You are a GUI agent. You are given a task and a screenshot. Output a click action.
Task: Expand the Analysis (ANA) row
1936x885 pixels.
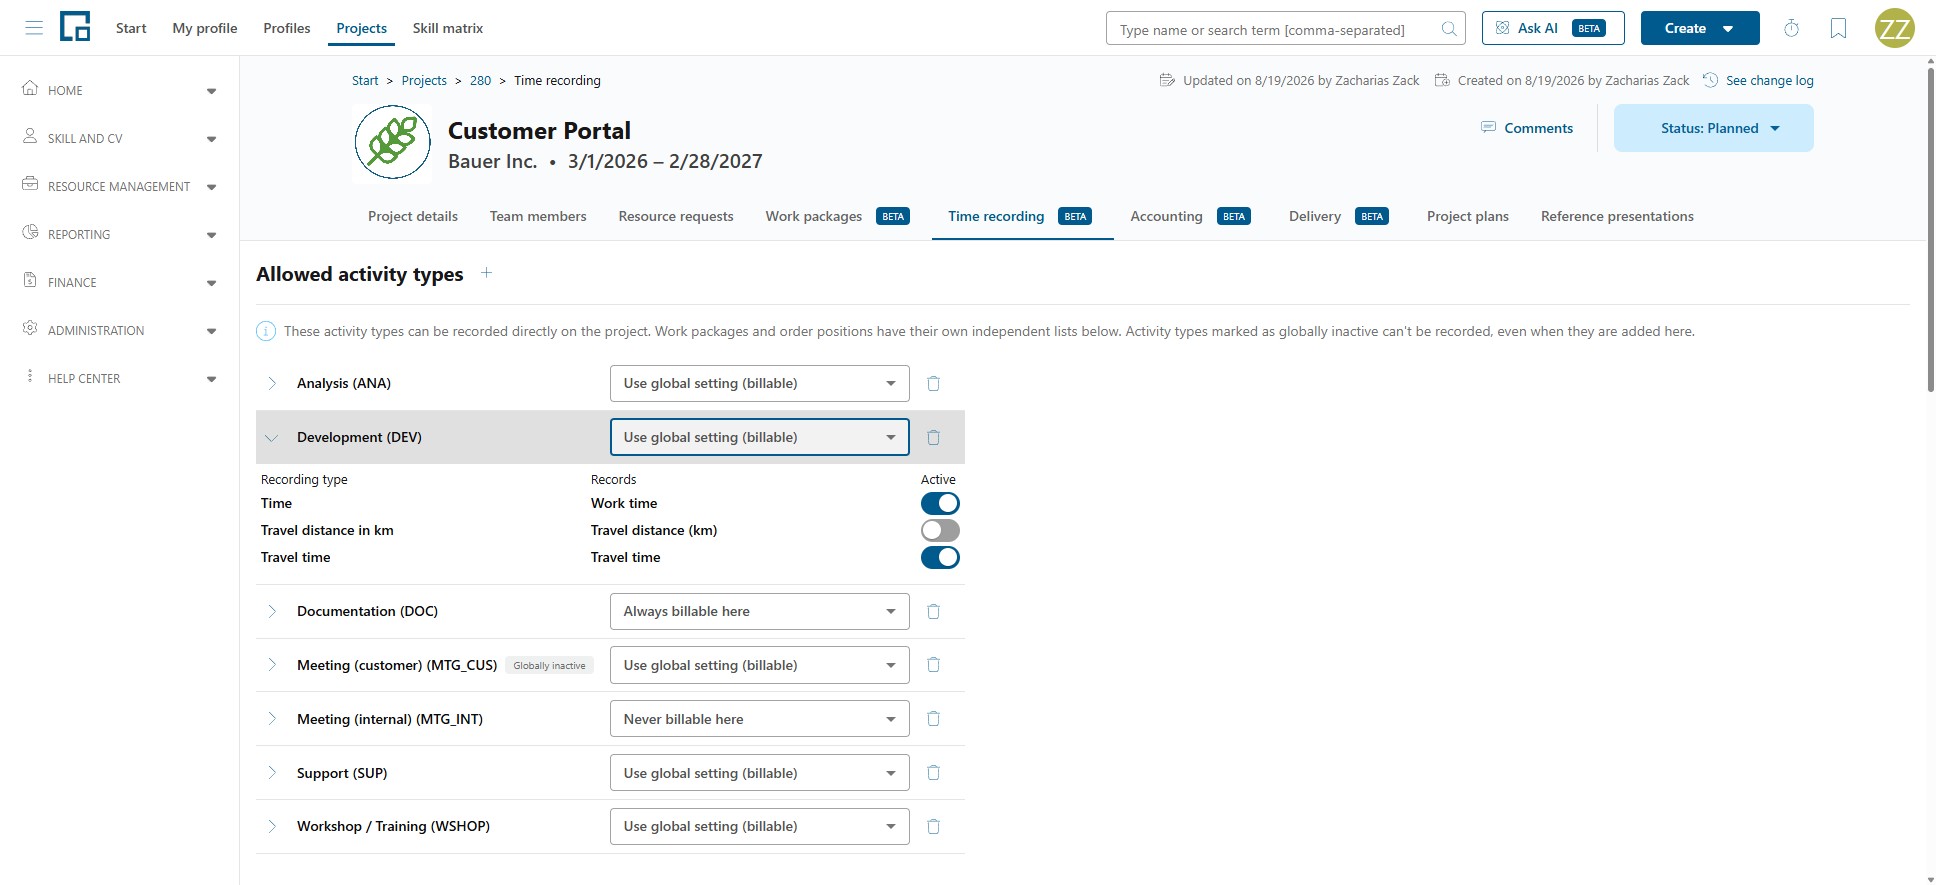point(272,384)
